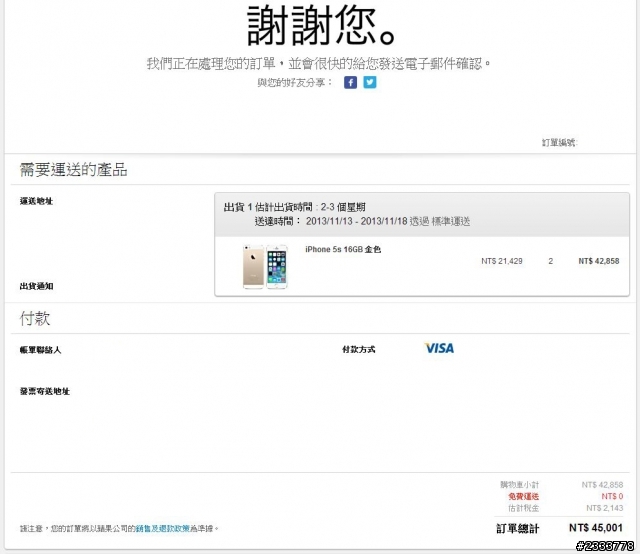This screenshot has width=640, height=554.
Task: Share the order on Twitter
Action: click(370, 82)
